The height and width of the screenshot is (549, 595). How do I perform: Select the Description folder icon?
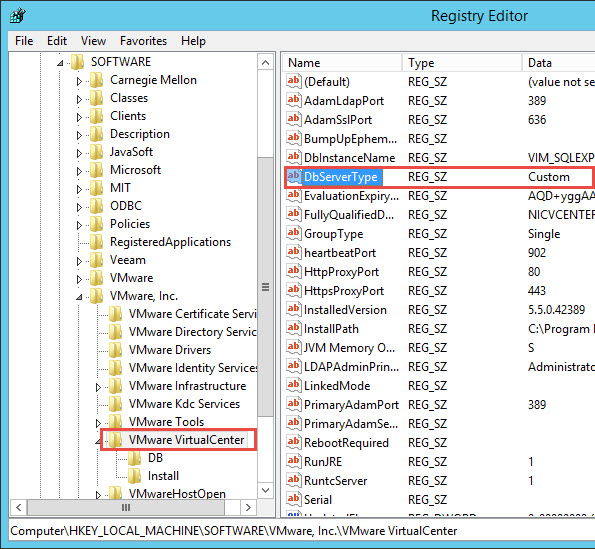[x=96, y=134]
